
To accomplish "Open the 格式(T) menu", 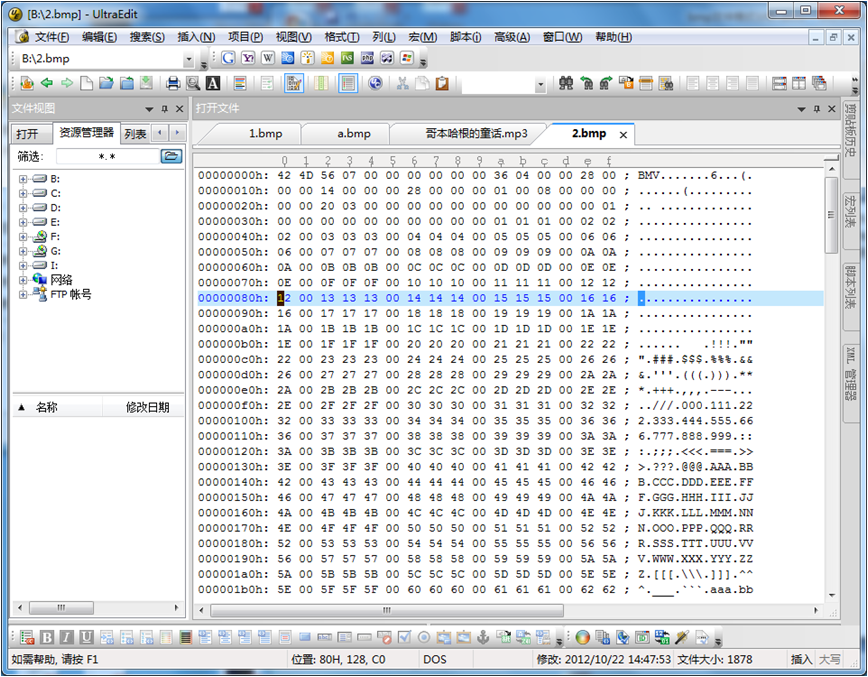I will [342, 37].
